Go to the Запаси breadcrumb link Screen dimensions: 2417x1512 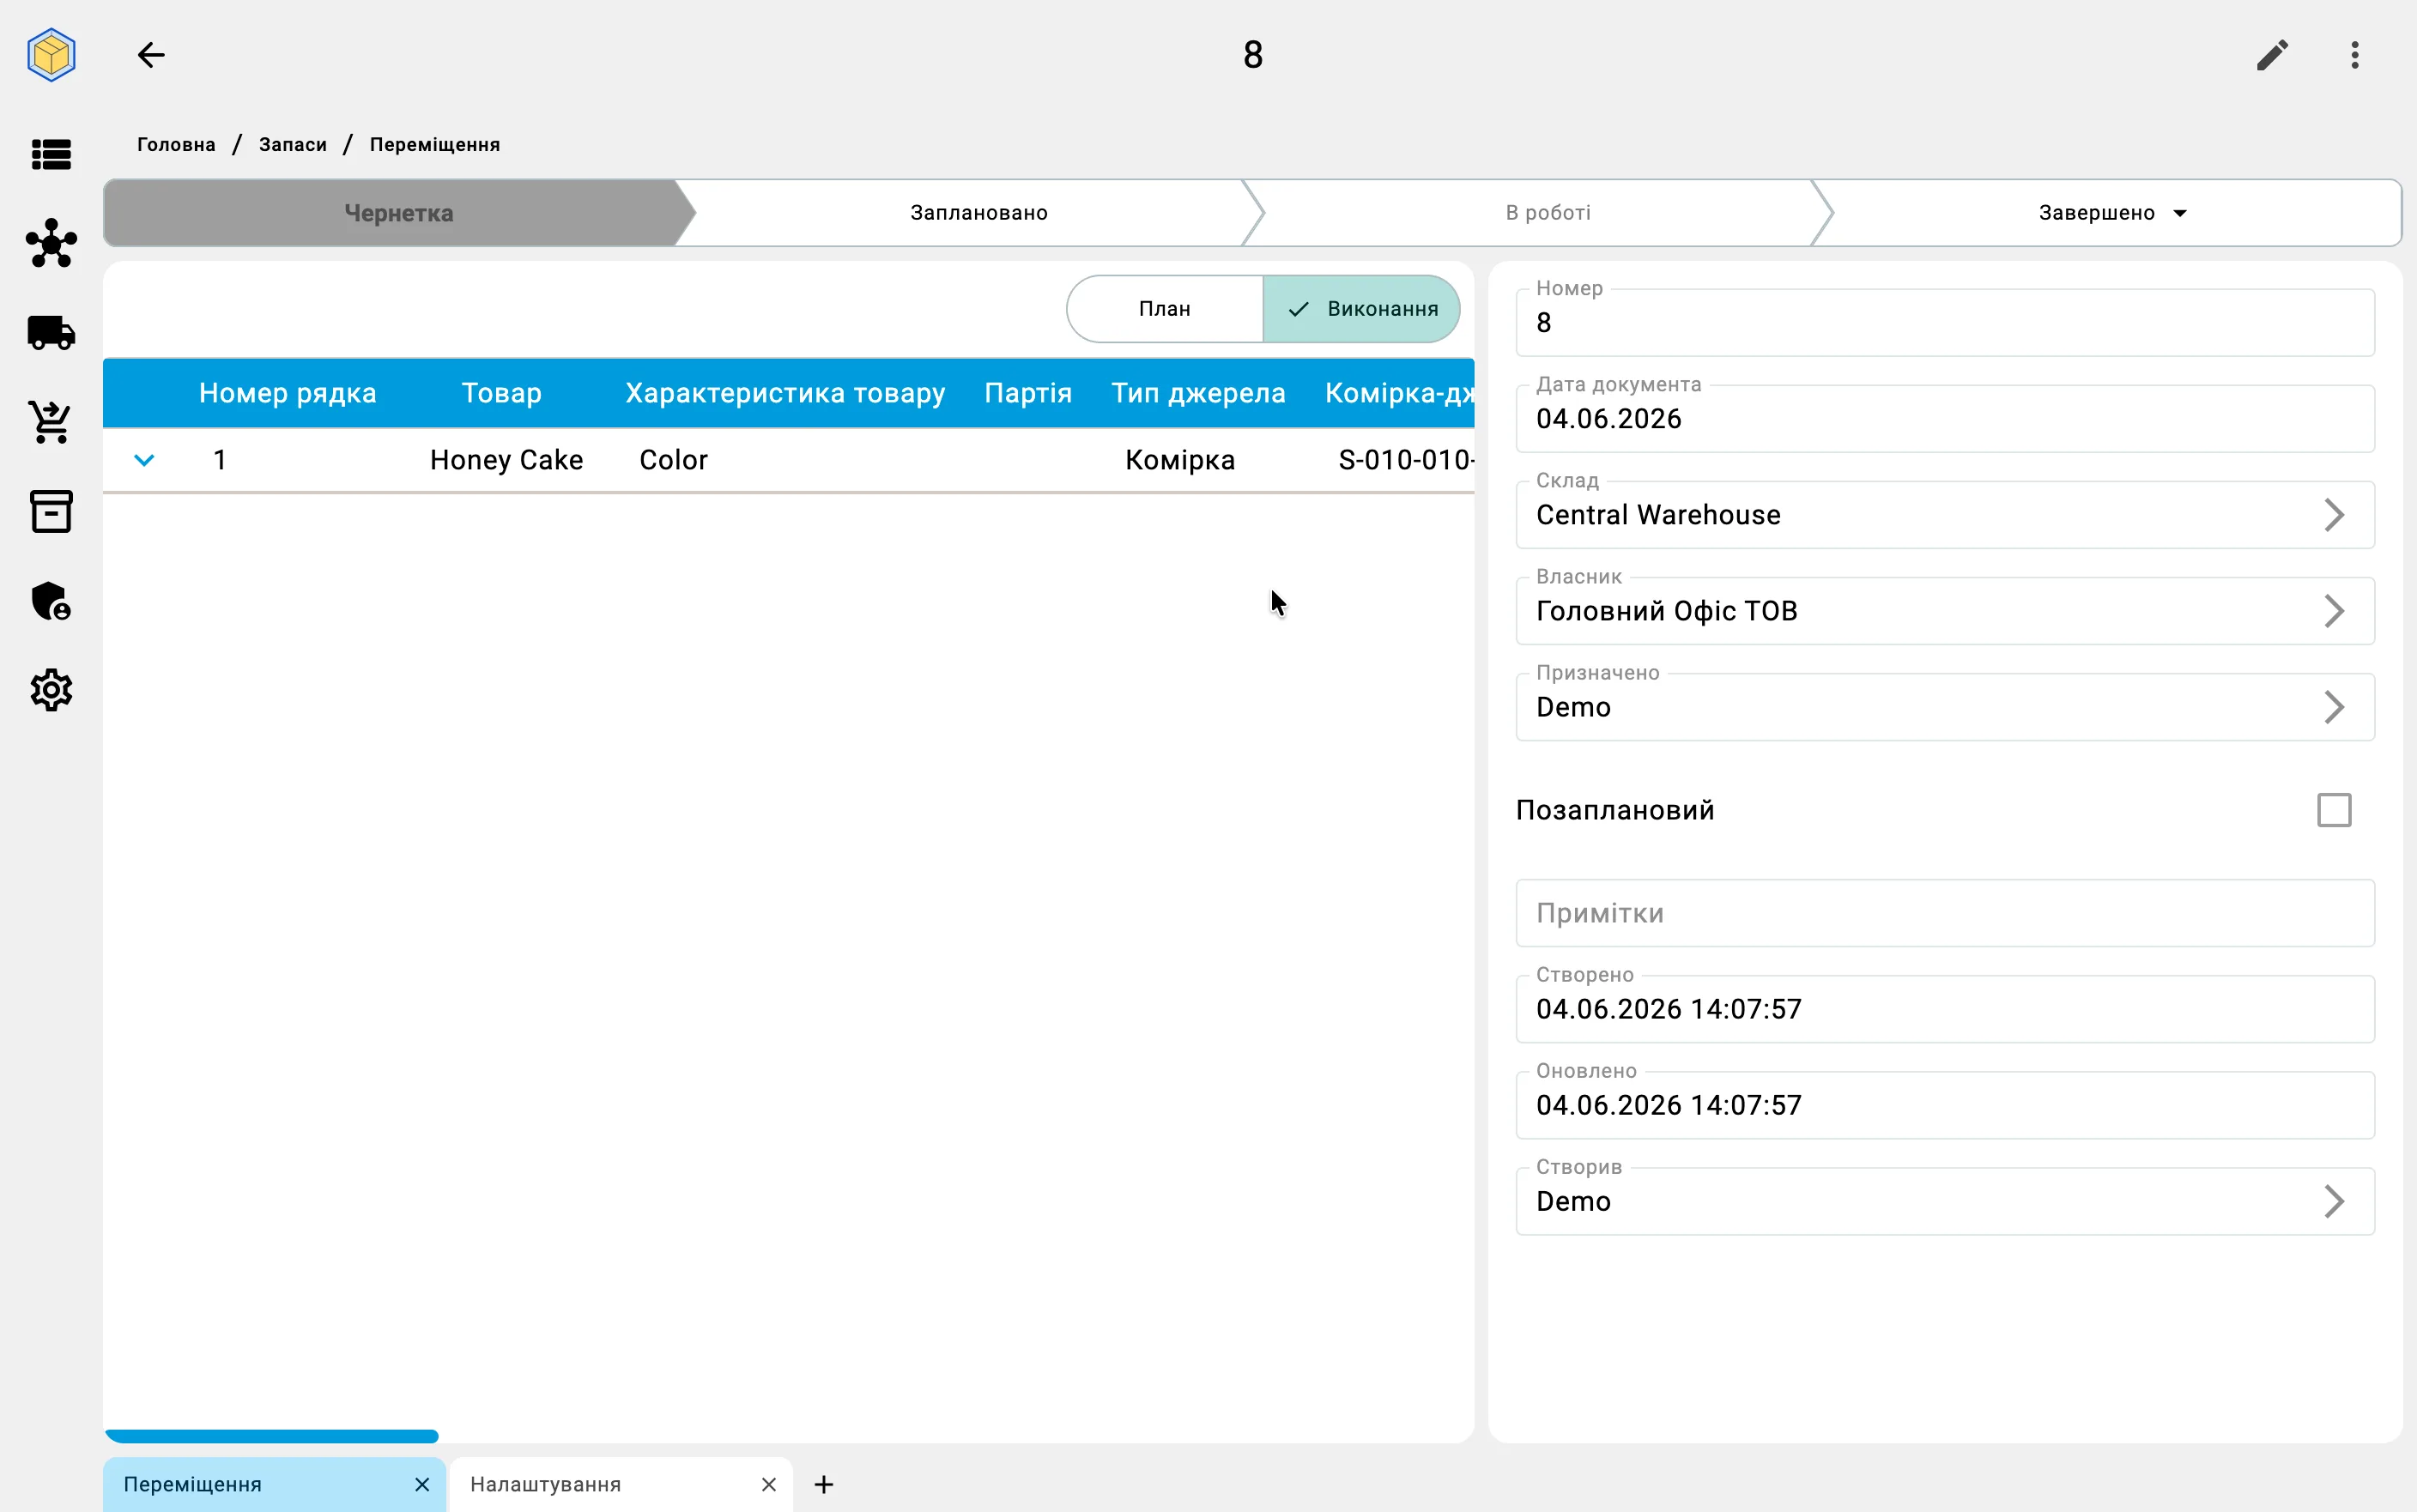(292, 145)
